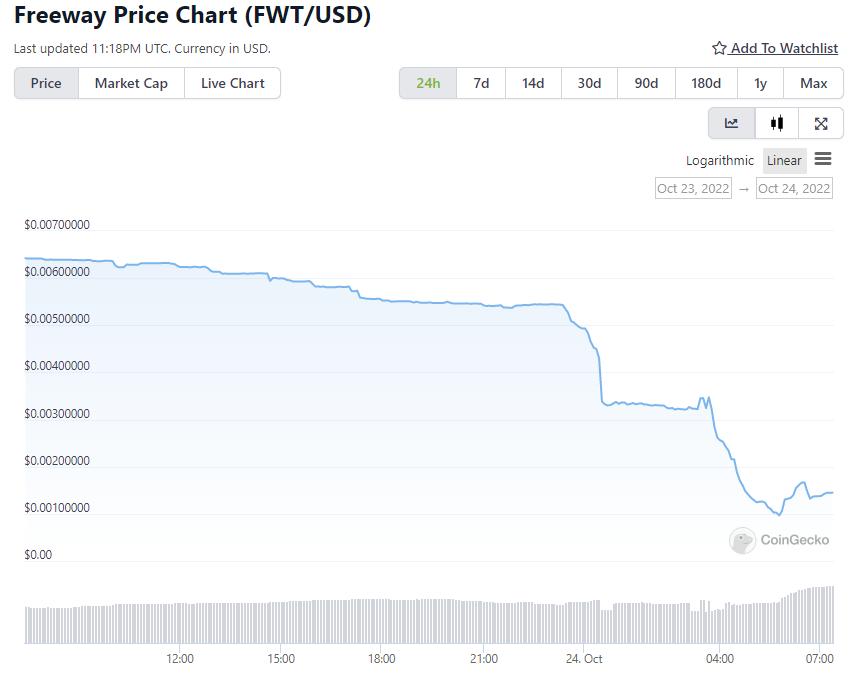The width and height of the screenshot is (853, 685).
Task: Switch chart scale to Logarithmic
Action: click(719, 160)
